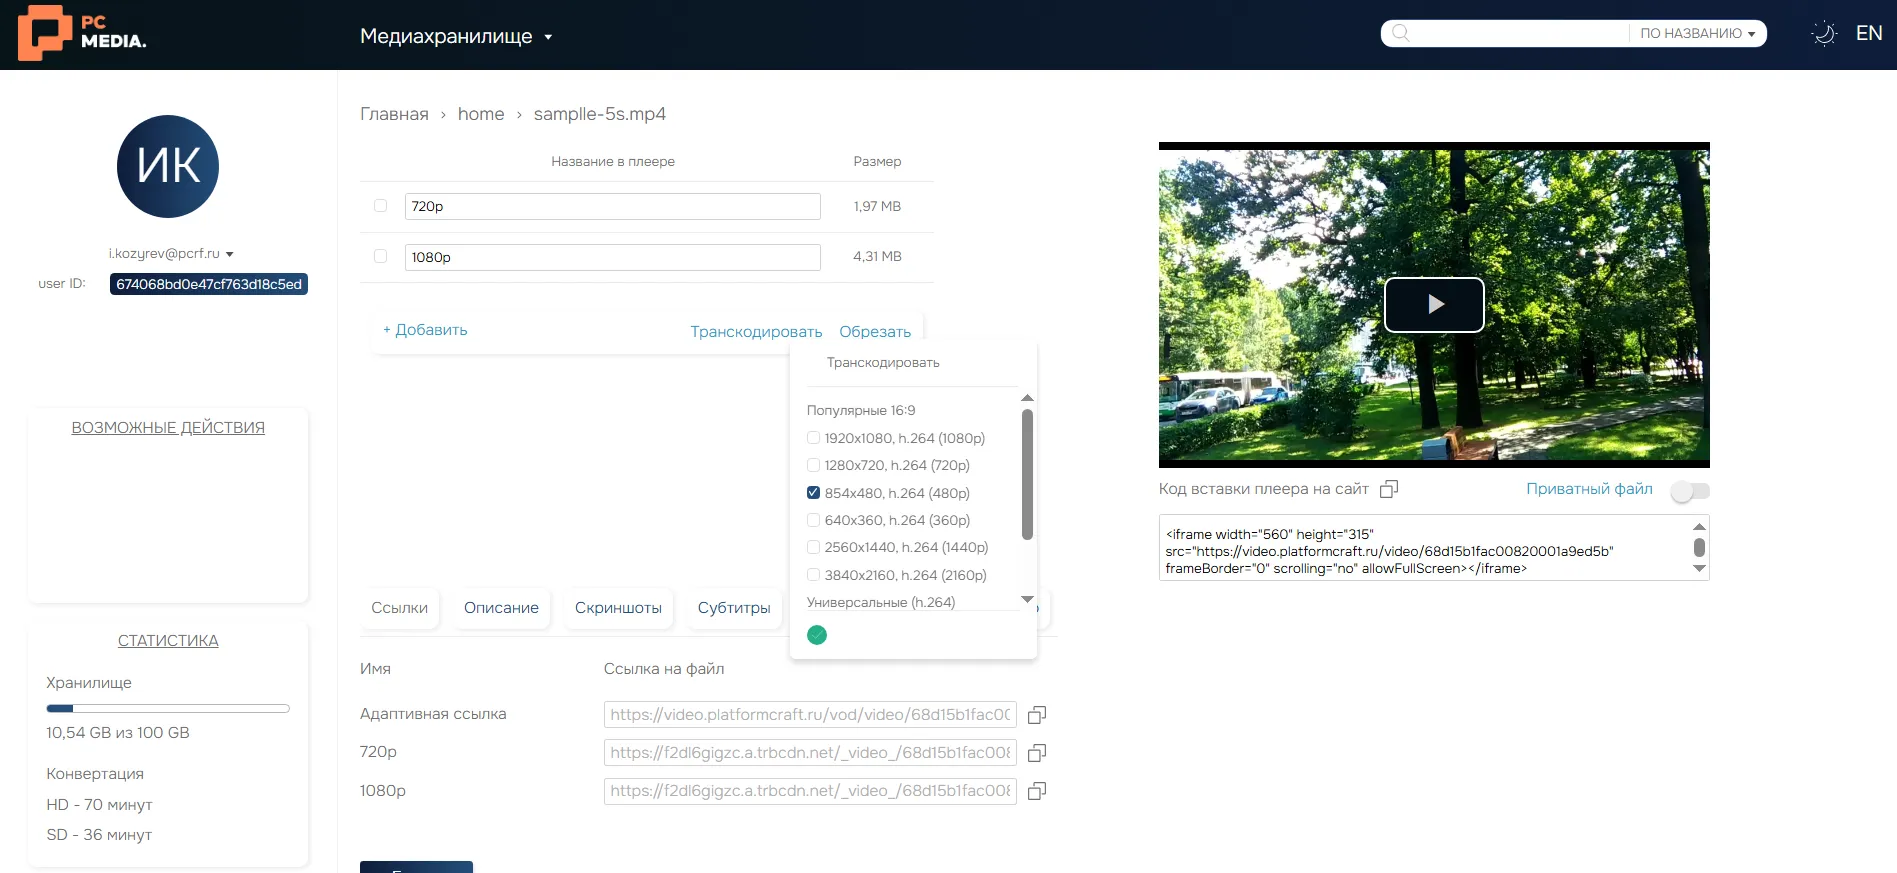Click the storage usage progress bar
1897x873 pixels.
point(168,708)
